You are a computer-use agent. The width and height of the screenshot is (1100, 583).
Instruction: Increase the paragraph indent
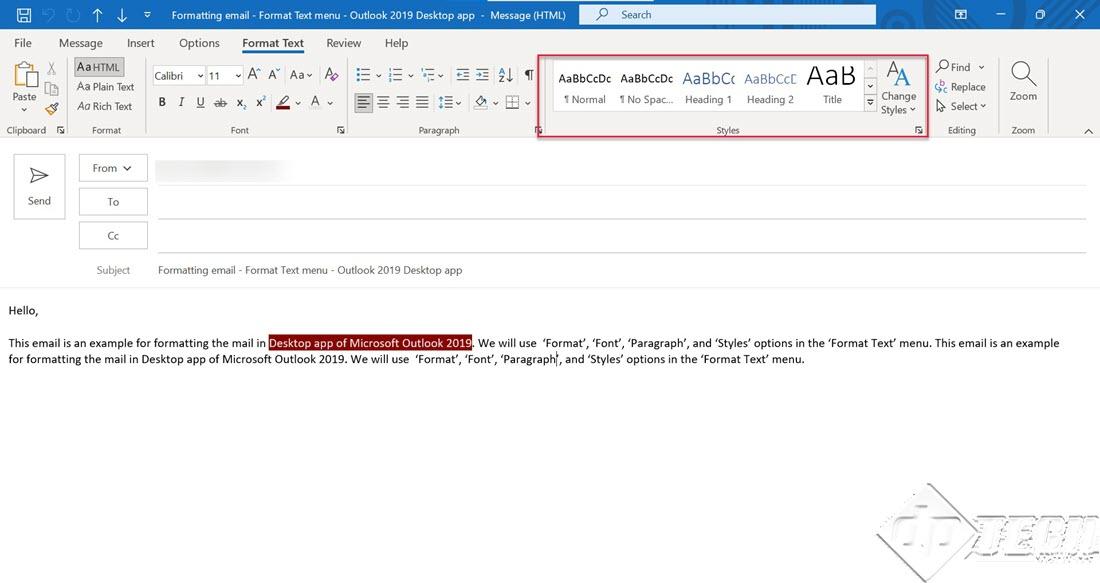(482, 75)
